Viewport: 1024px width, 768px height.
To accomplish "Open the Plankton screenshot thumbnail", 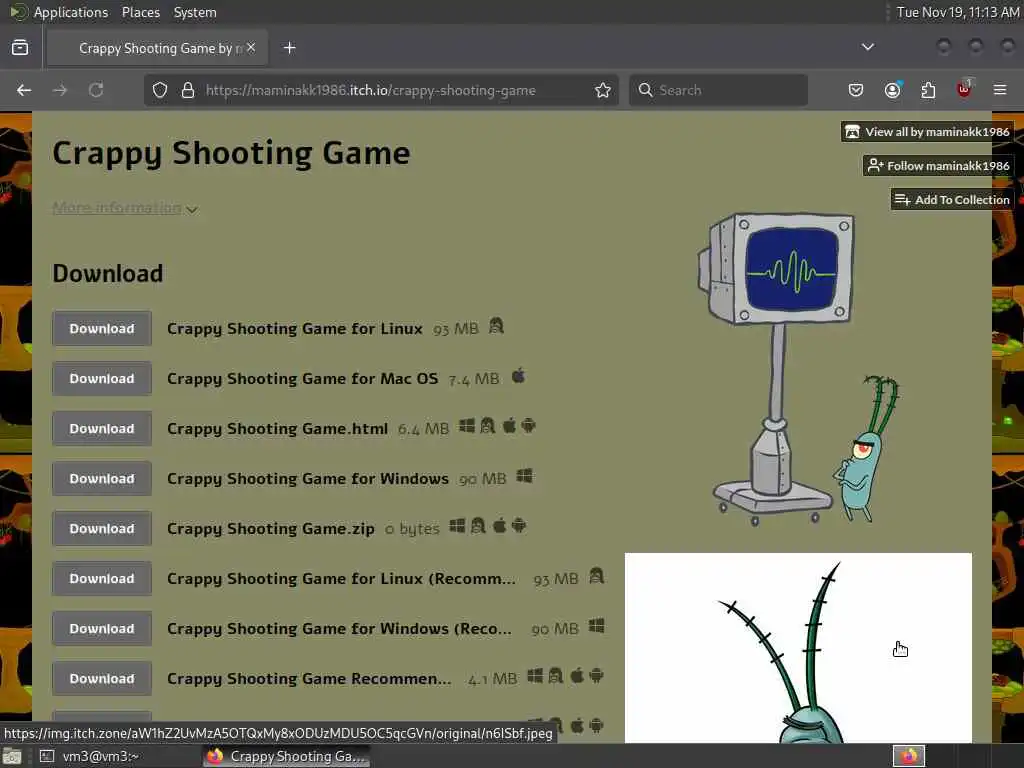I will (x=798, y=648).
